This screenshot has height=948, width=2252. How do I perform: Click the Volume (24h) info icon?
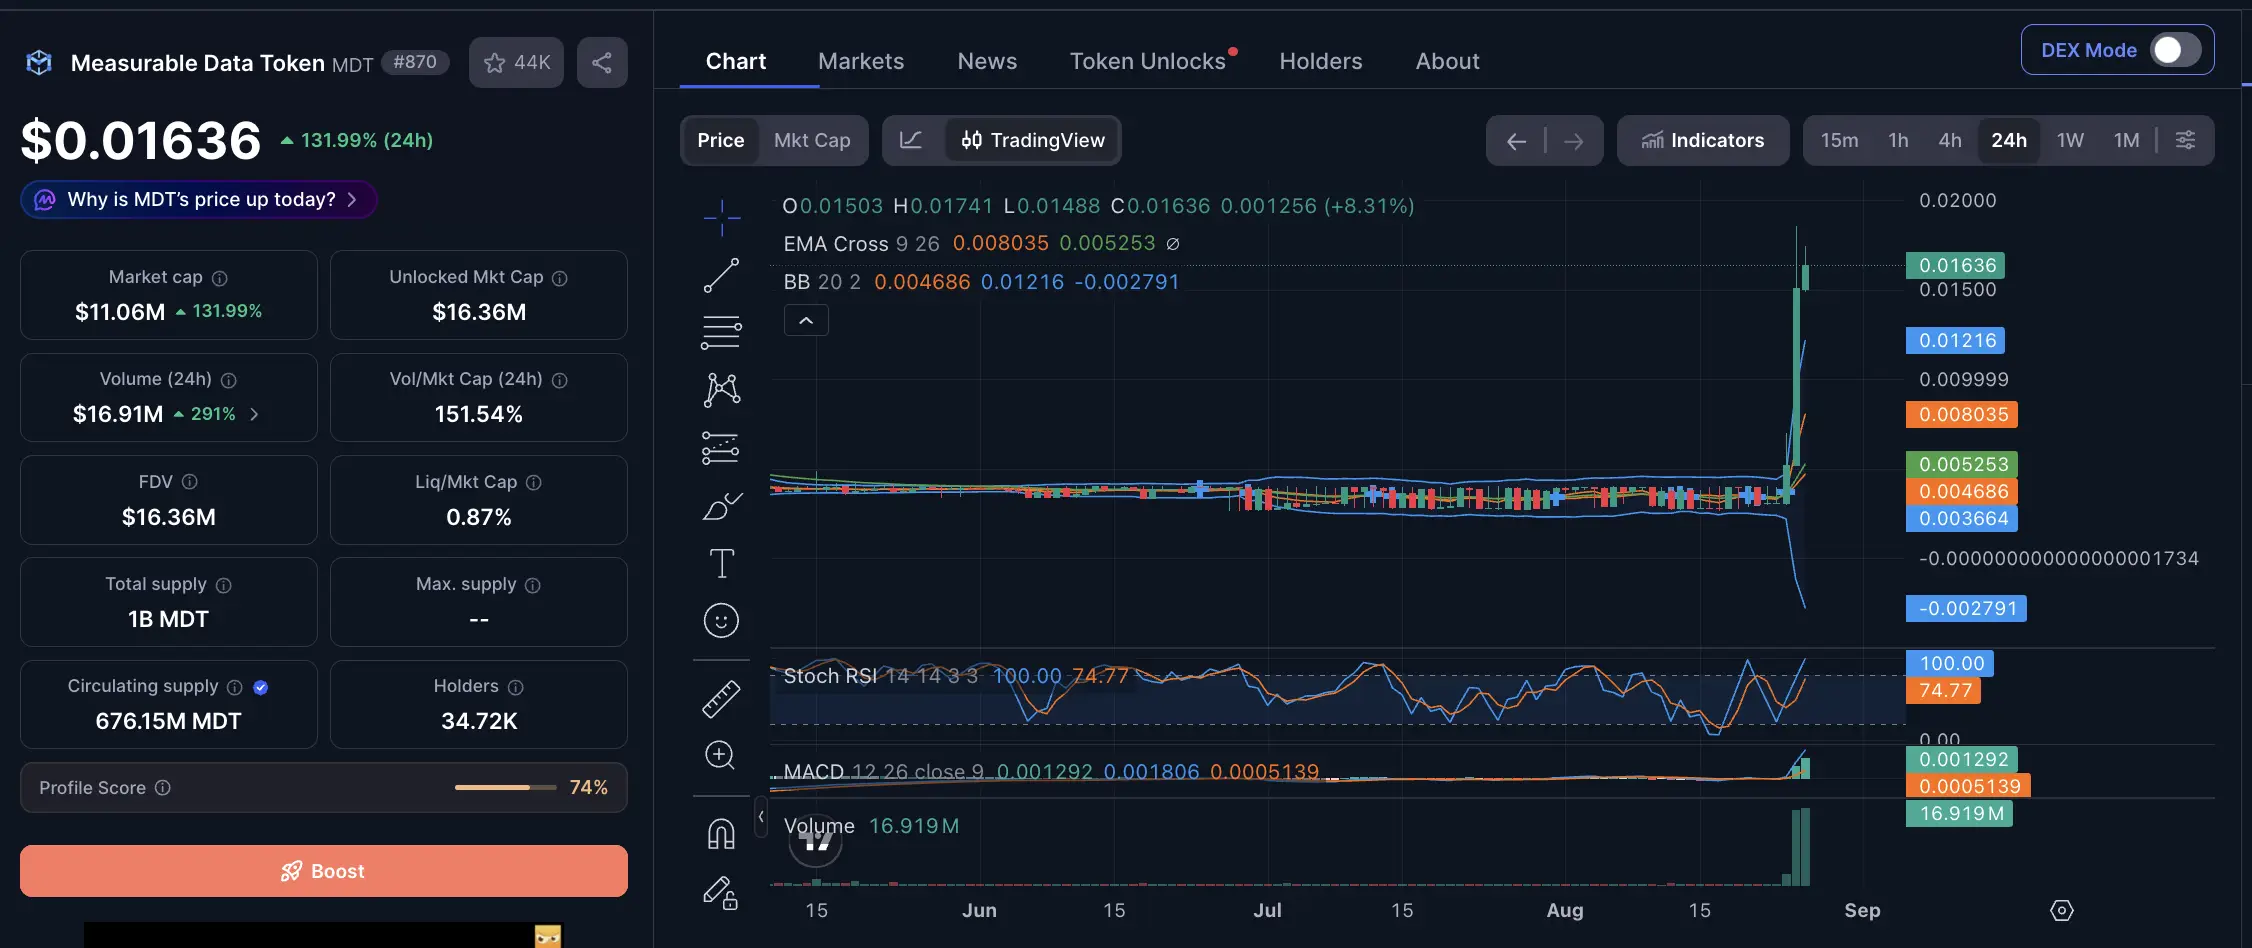pyautogui.click(x=229, y=380)
